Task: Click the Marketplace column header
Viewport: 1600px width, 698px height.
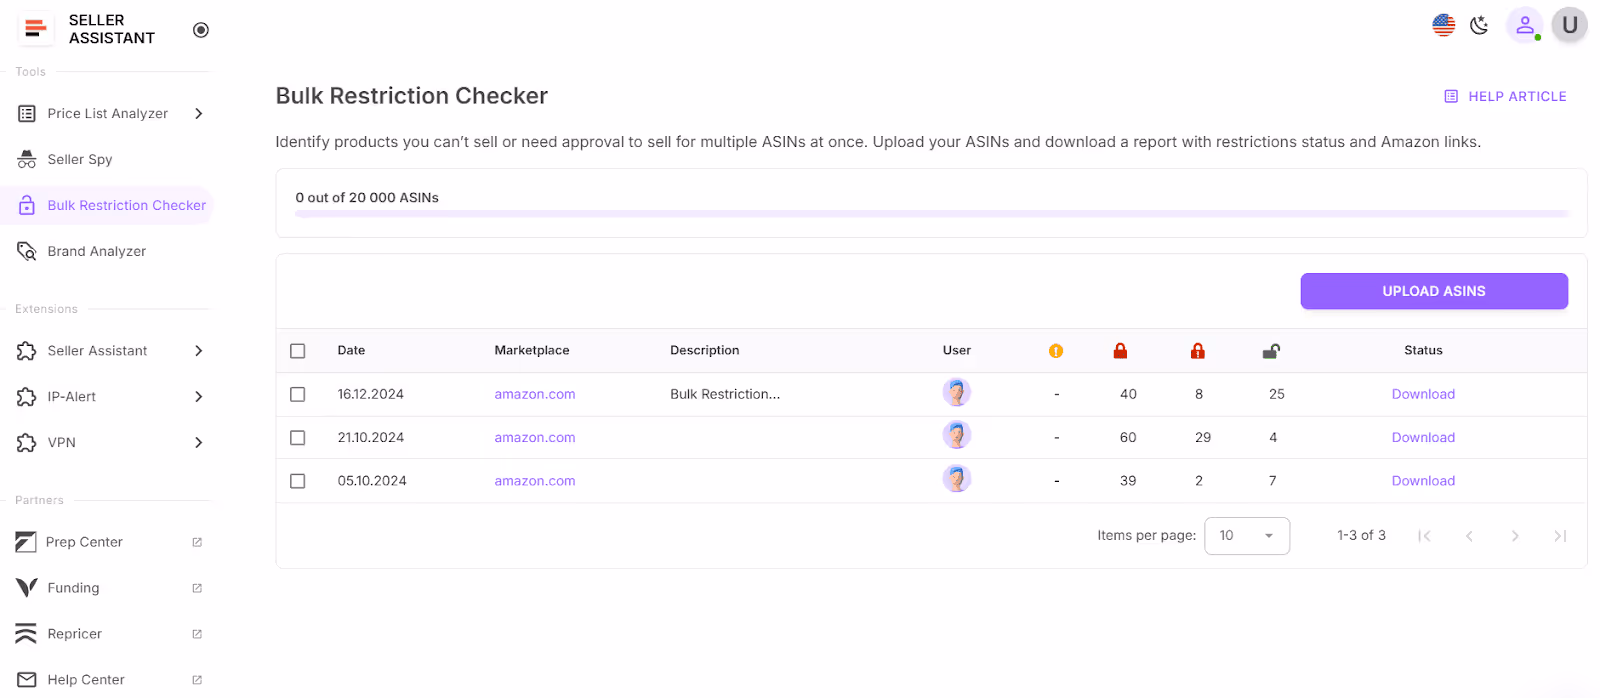Action: click(532, 351)
